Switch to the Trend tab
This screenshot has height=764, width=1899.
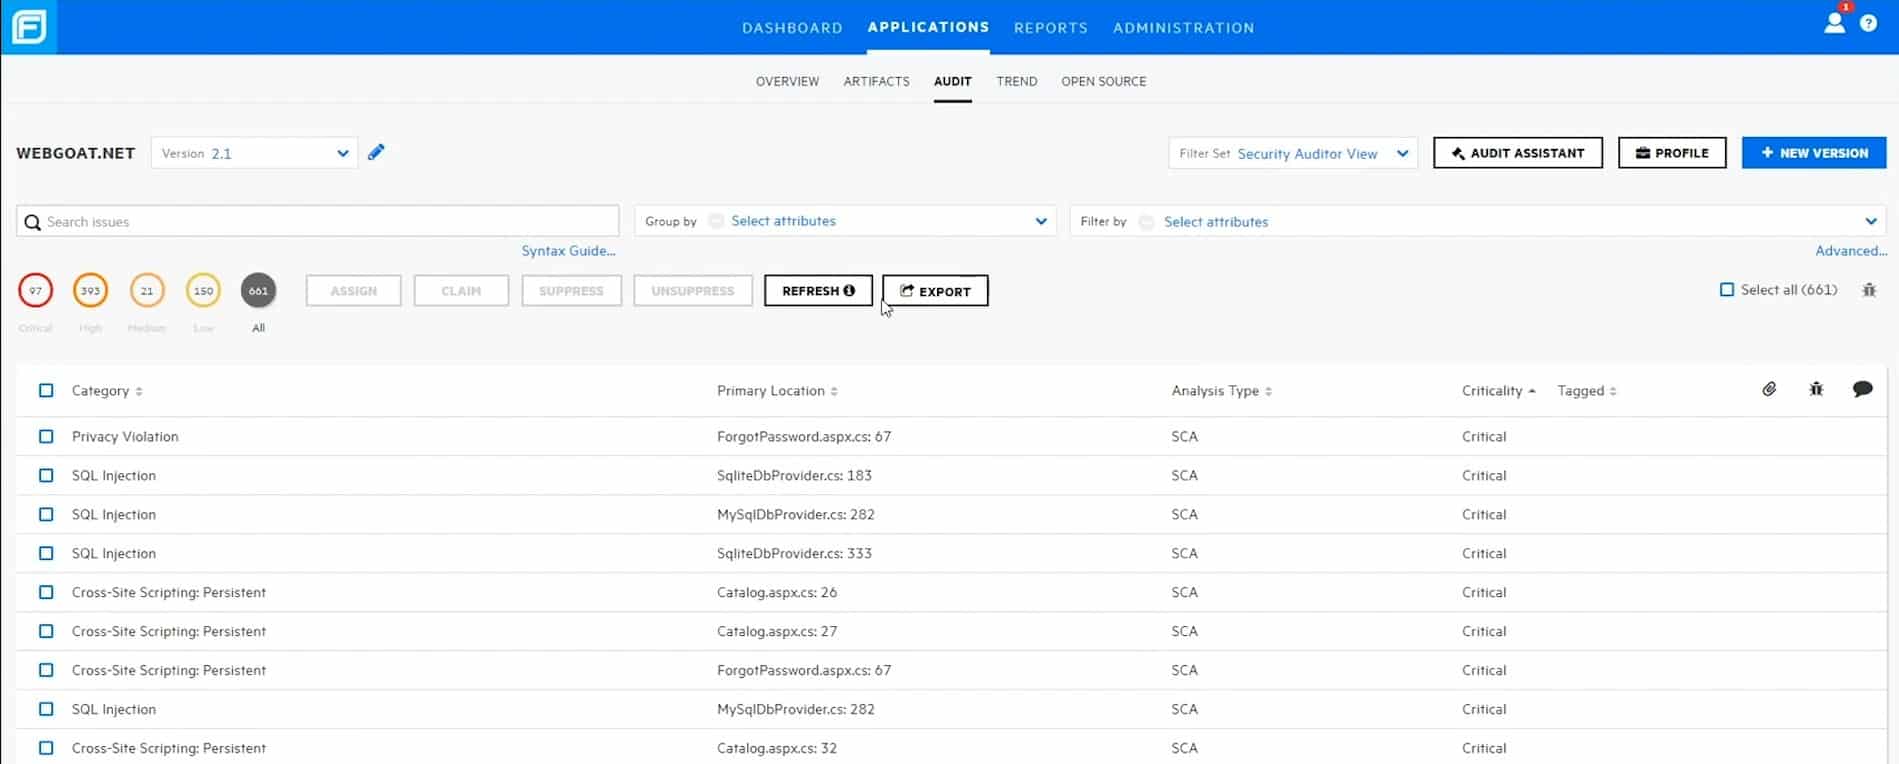tap(1016, 81)
